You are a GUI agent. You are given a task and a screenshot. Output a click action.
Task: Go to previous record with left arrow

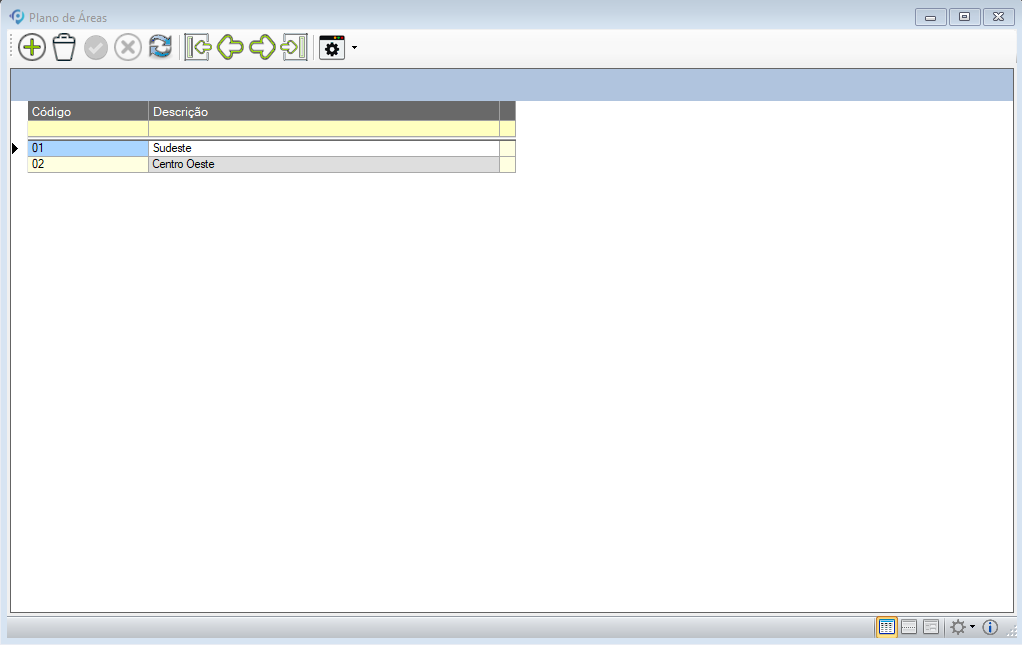[230, 47]
